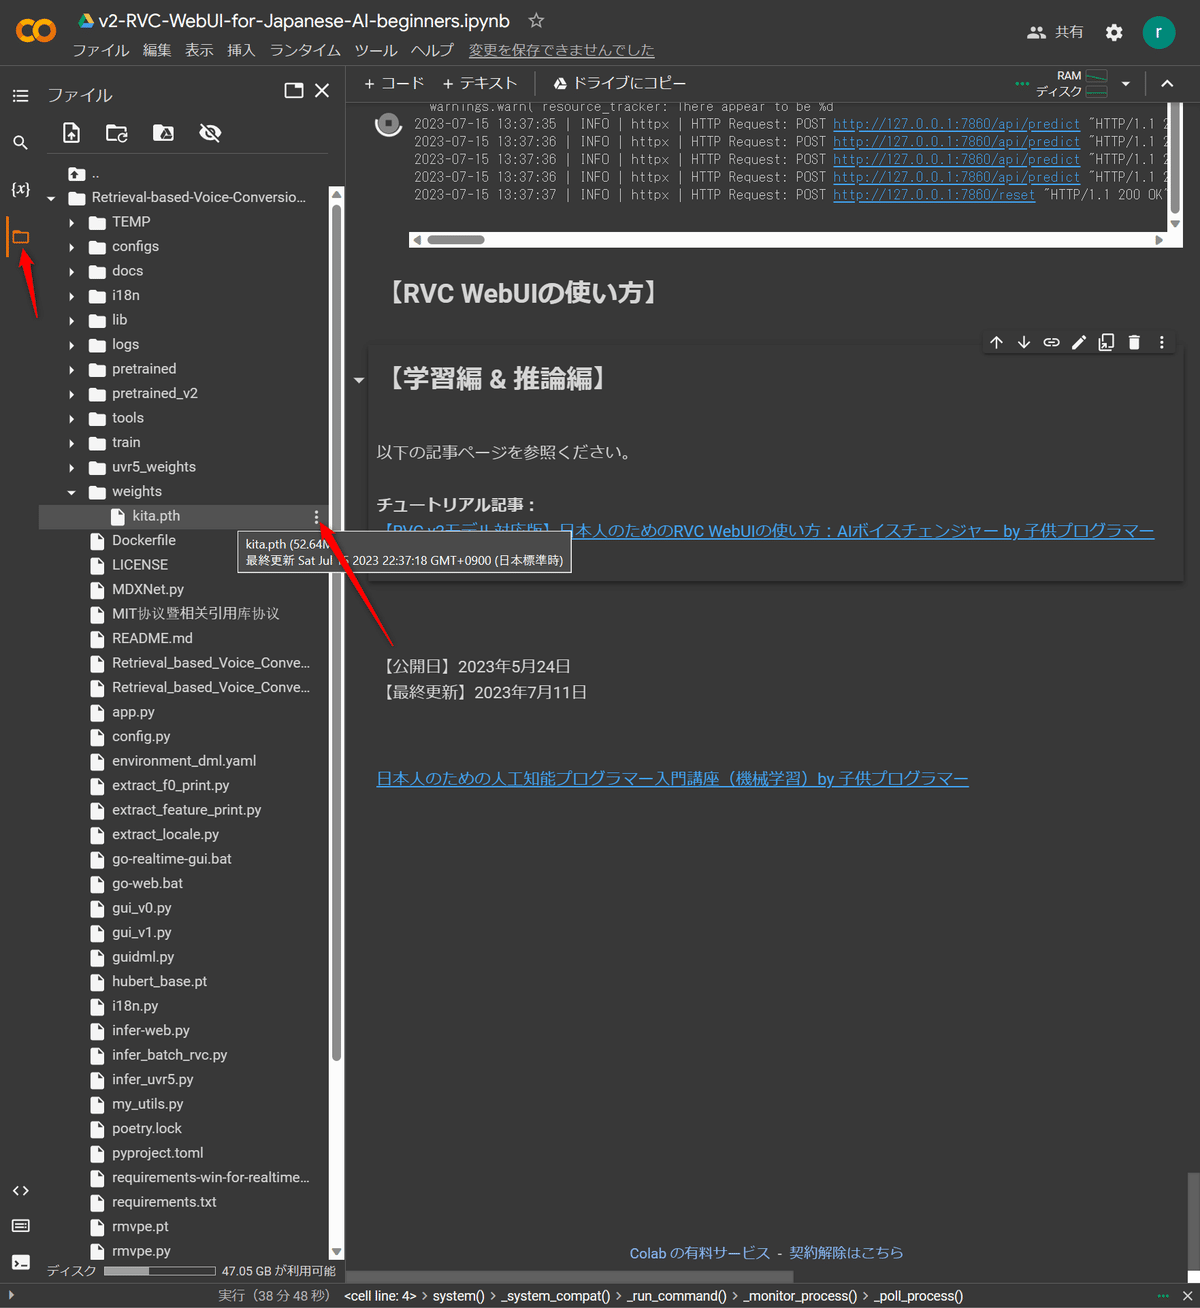Open the table of contents sidebar icon
Image resolution: width=1200 pixels, height=1308 pixels.
pyautogui.click(x=20, y=96)
